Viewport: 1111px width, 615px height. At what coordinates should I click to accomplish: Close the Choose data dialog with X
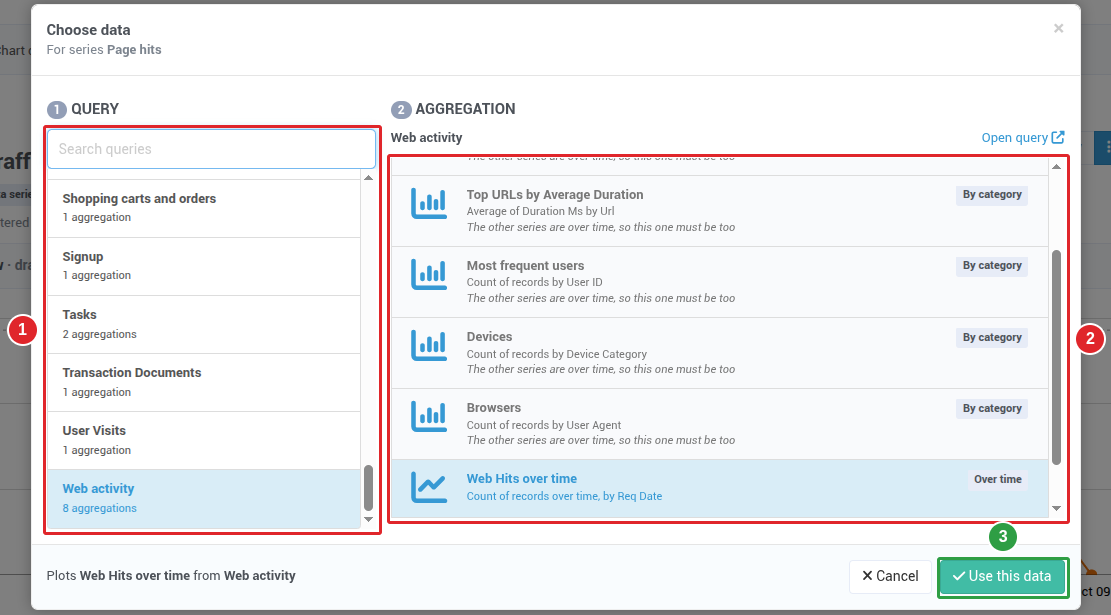coord(1059,28)
